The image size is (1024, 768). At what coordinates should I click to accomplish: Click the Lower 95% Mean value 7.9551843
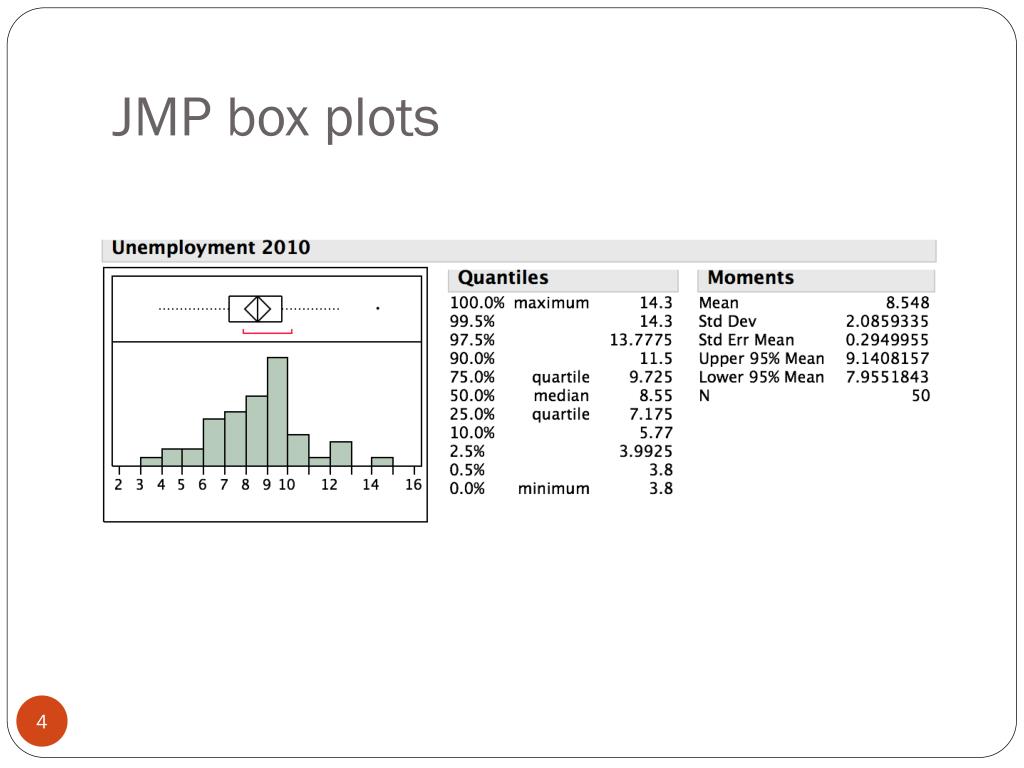(887, 377)
